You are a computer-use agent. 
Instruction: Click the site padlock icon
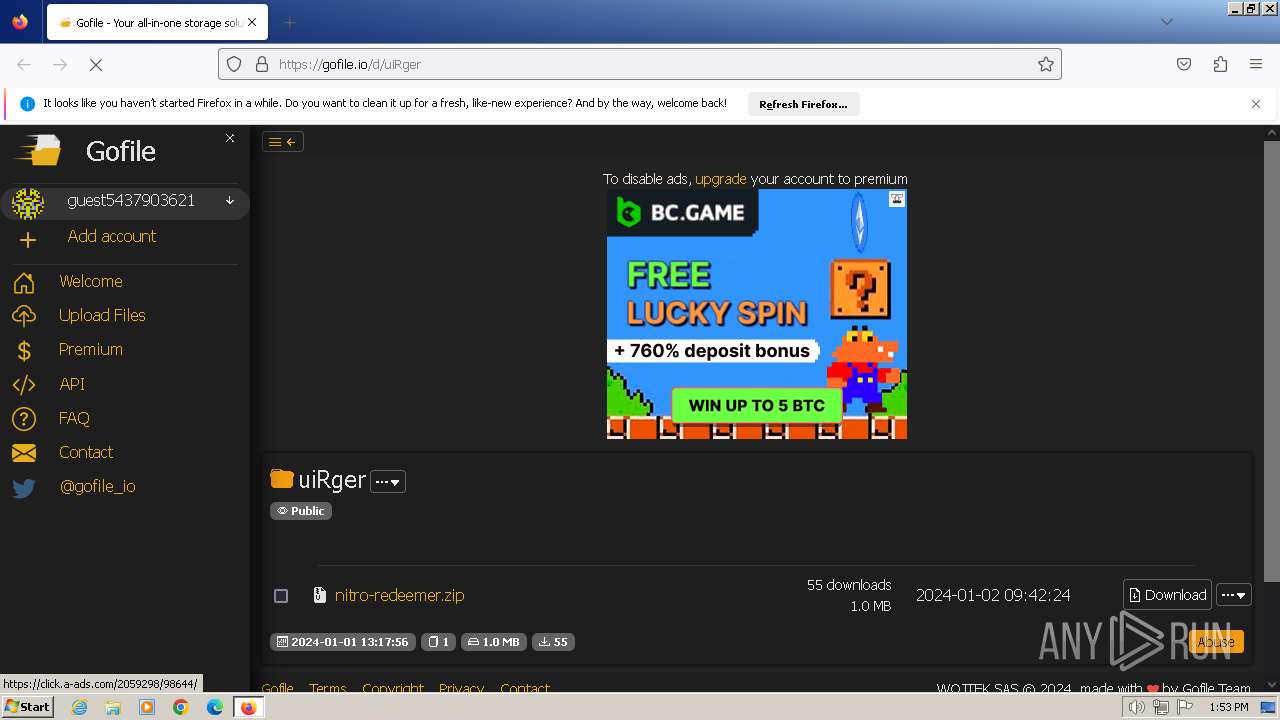pyautogui.click(x=262, y=64)
